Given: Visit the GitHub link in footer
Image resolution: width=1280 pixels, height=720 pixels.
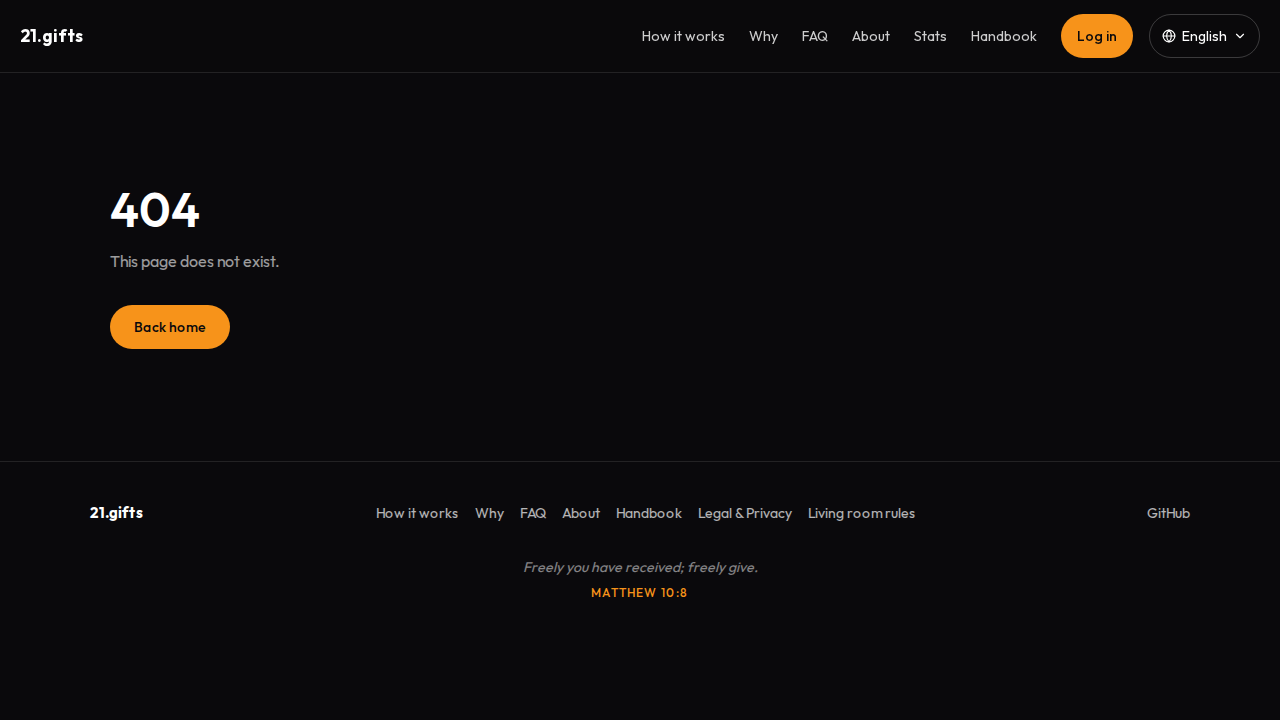Looking at the screenshot, I should pos(1168,513).
